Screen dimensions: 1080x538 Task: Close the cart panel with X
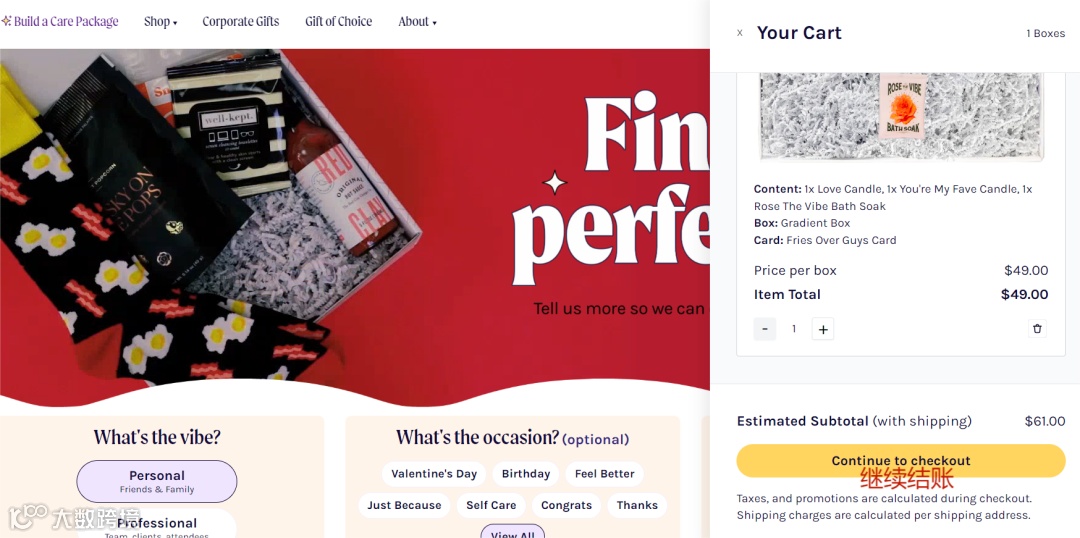740,33
